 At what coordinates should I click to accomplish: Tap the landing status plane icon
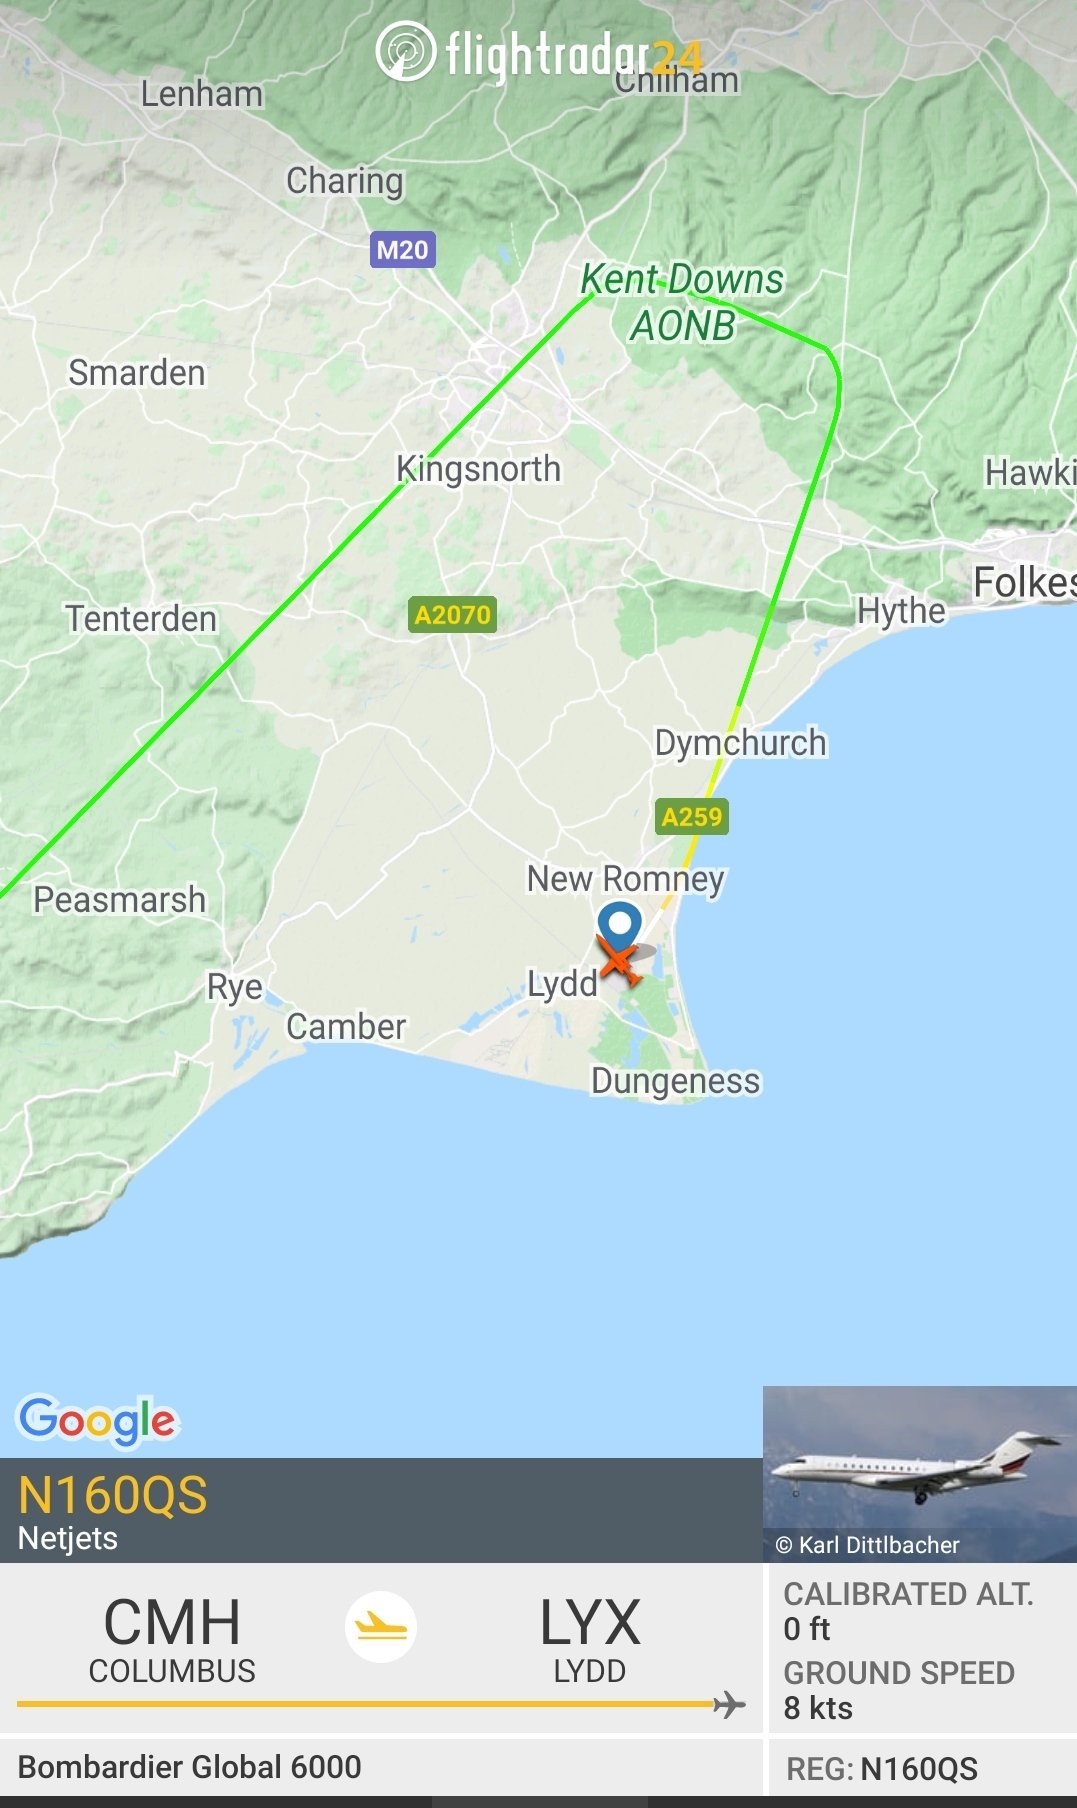coord(381,1627)
